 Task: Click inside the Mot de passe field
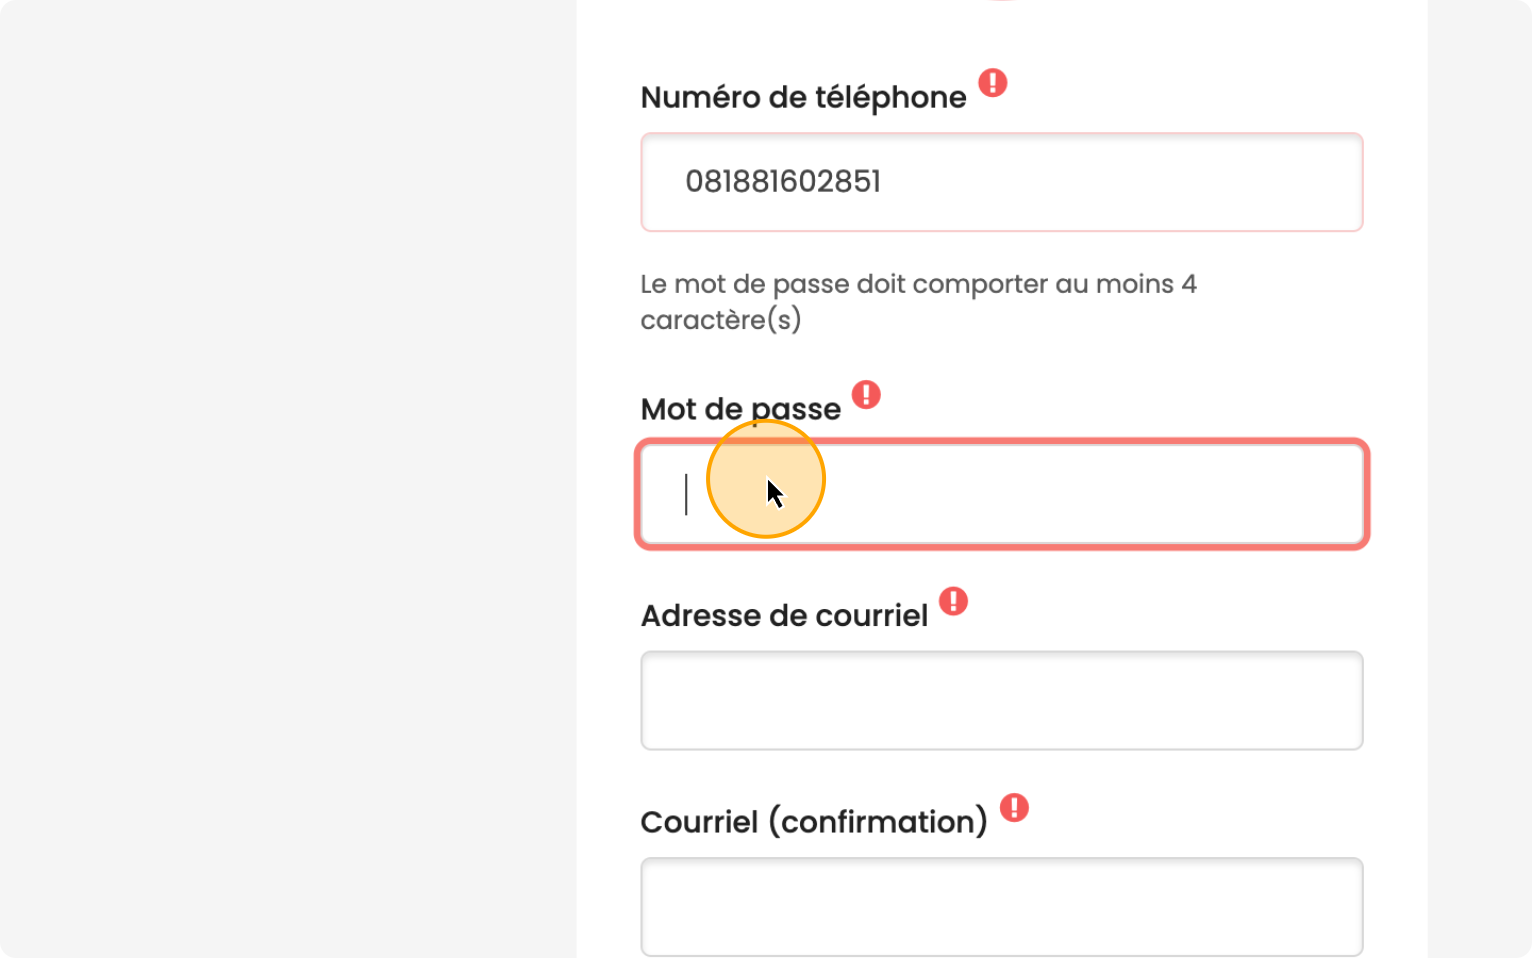point(1001,494)
